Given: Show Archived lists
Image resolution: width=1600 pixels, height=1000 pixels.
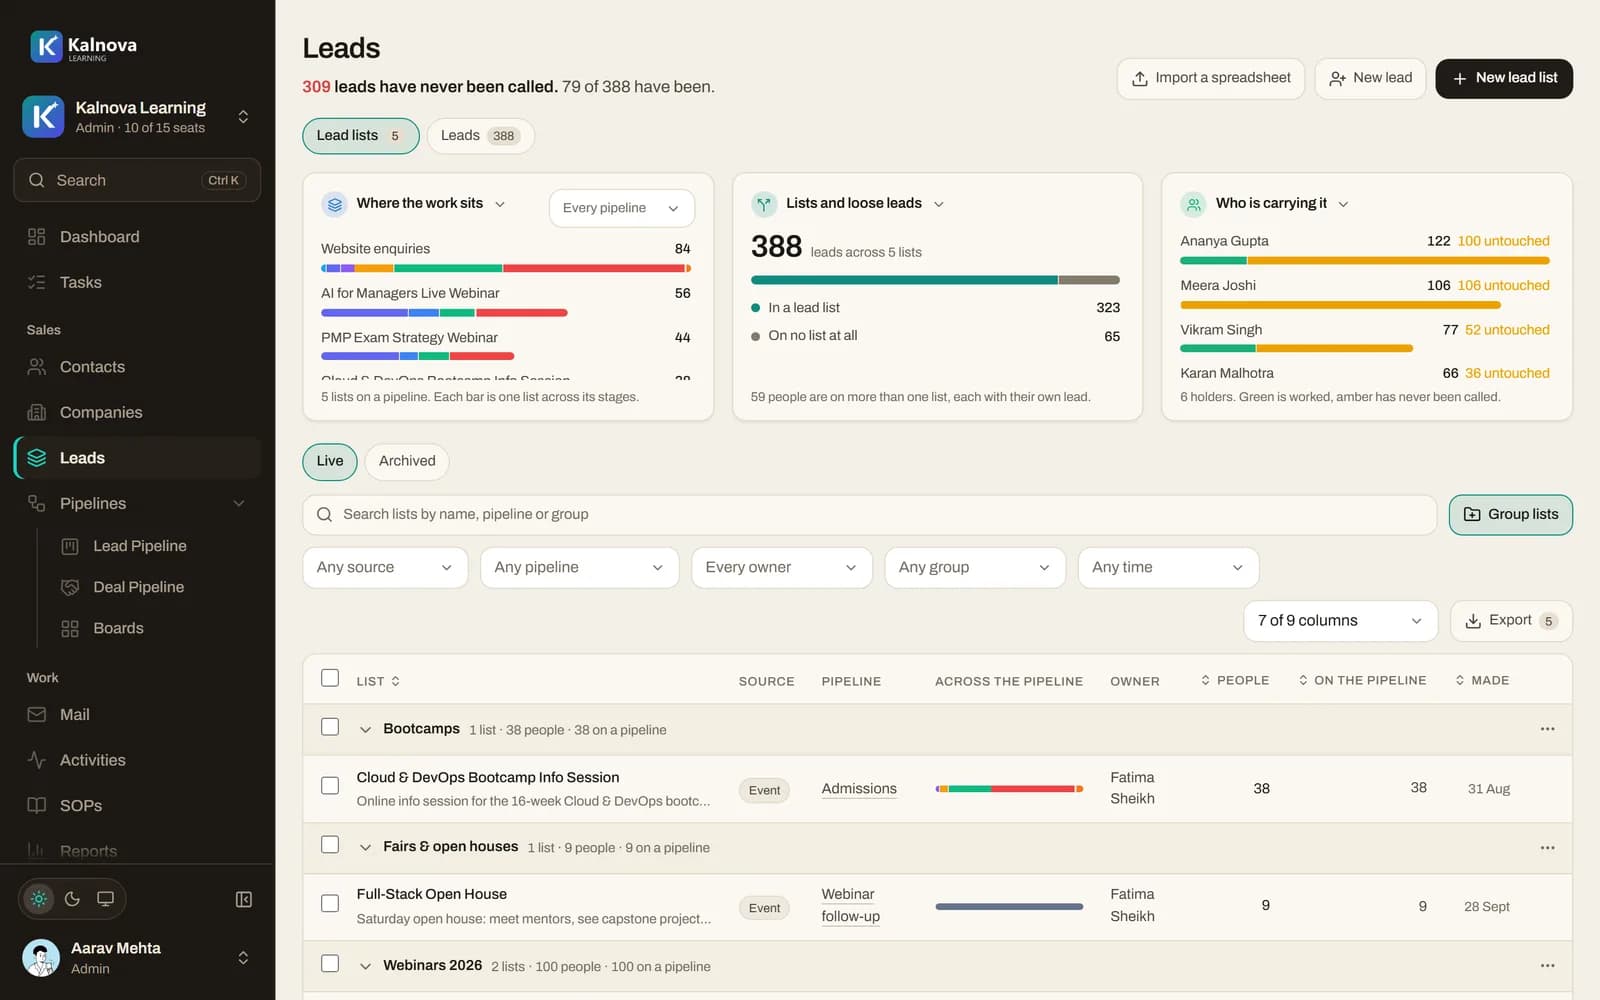Looking at the screenshot, I should tap(407, 461).
